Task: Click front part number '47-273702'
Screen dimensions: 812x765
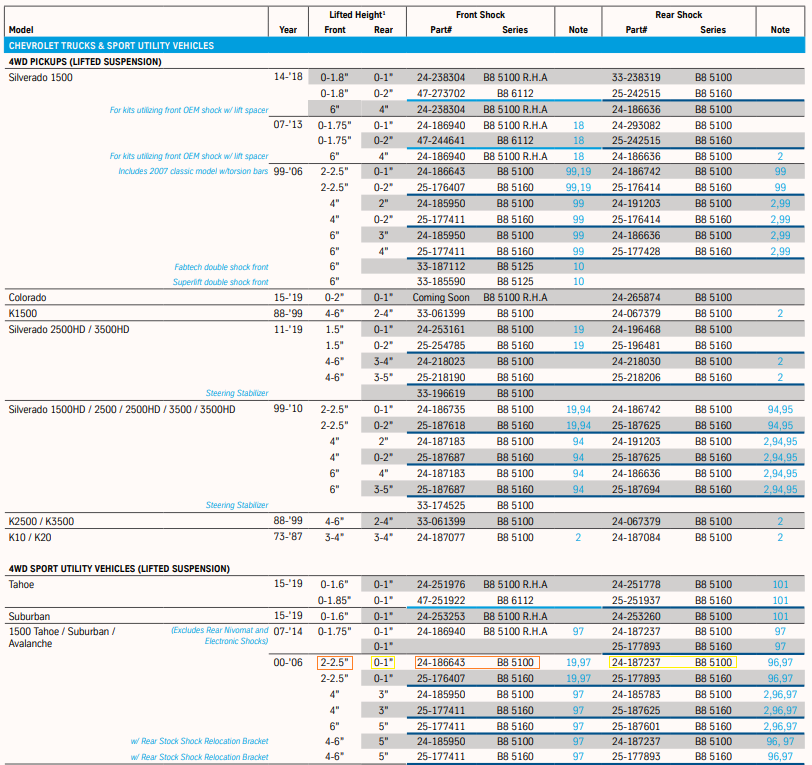Action: [441, 94]
